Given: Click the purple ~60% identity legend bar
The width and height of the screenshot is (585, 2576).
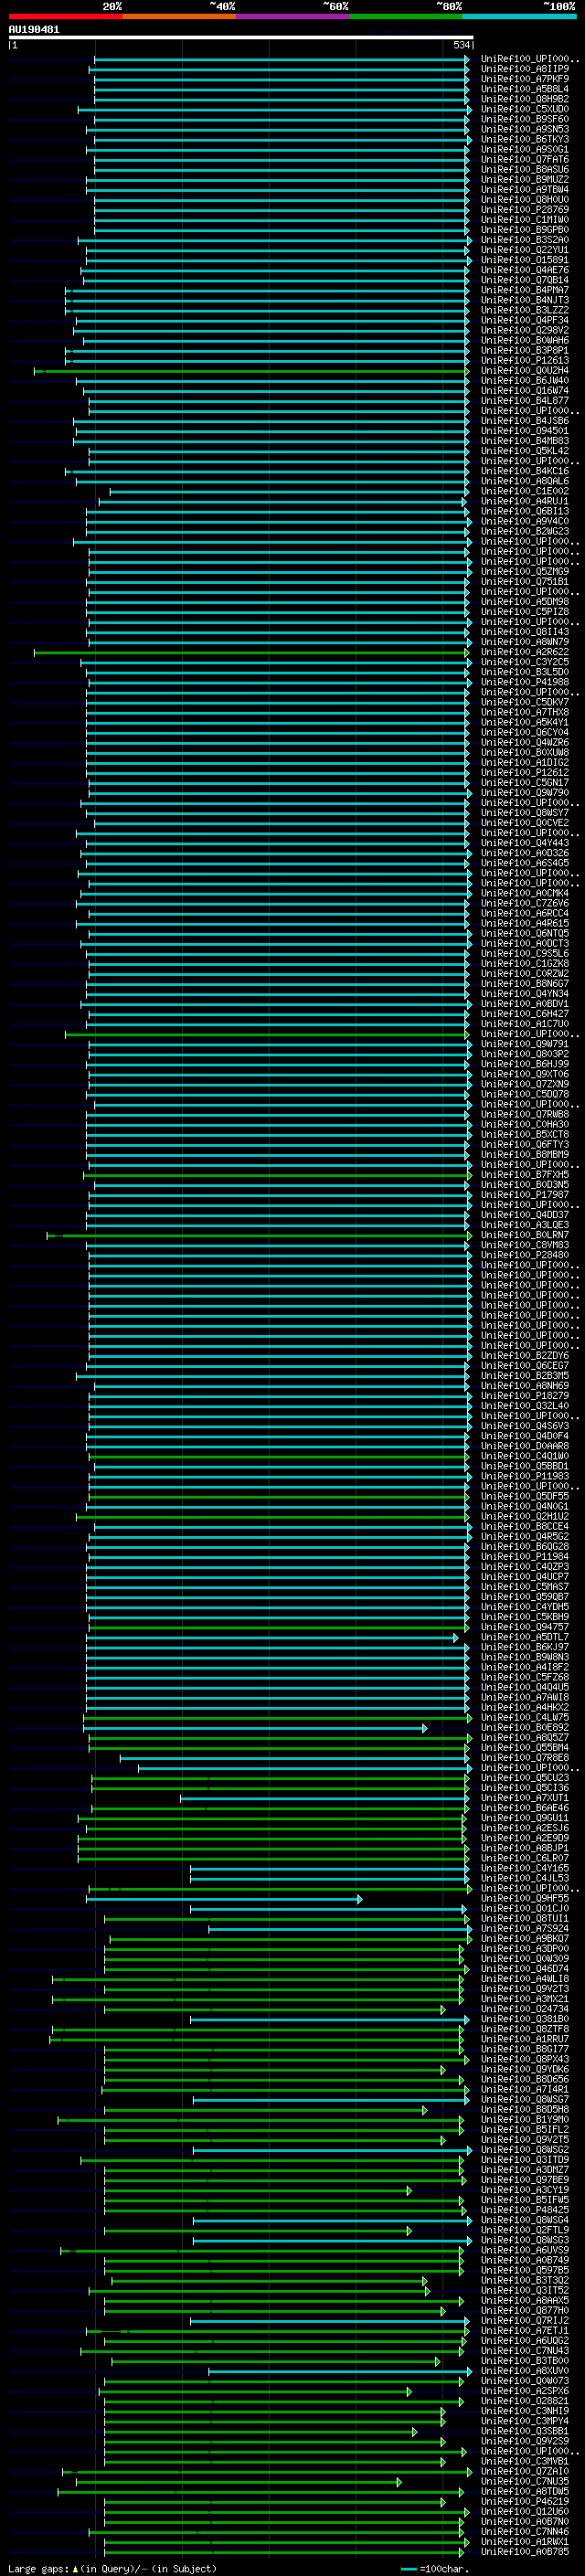Looking at the screenshot, I should coord(292,16).
